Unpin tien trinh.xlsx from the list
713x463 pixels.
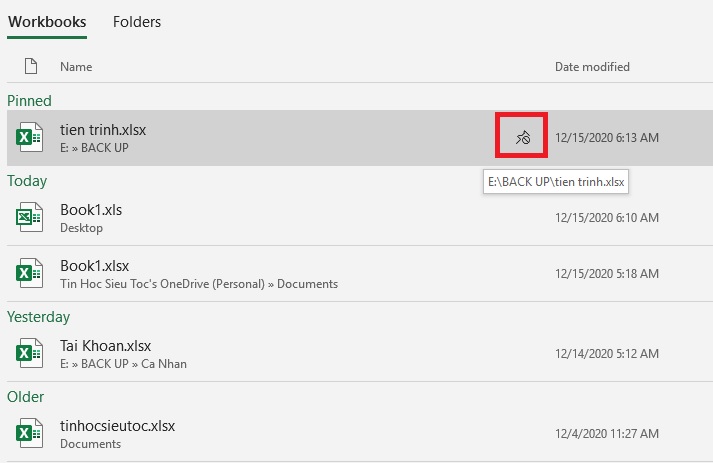point(523,137)
